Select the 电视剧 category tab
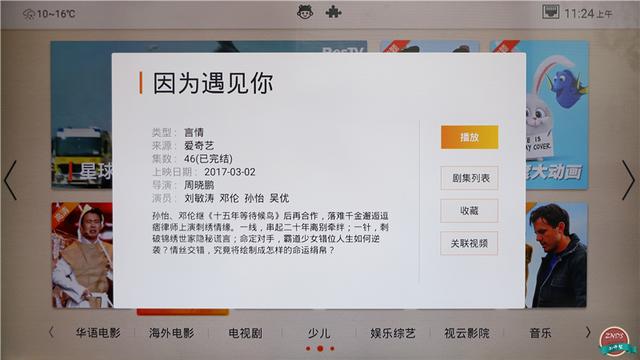This screenshot has width=640, height=360. tap(245, 333)
